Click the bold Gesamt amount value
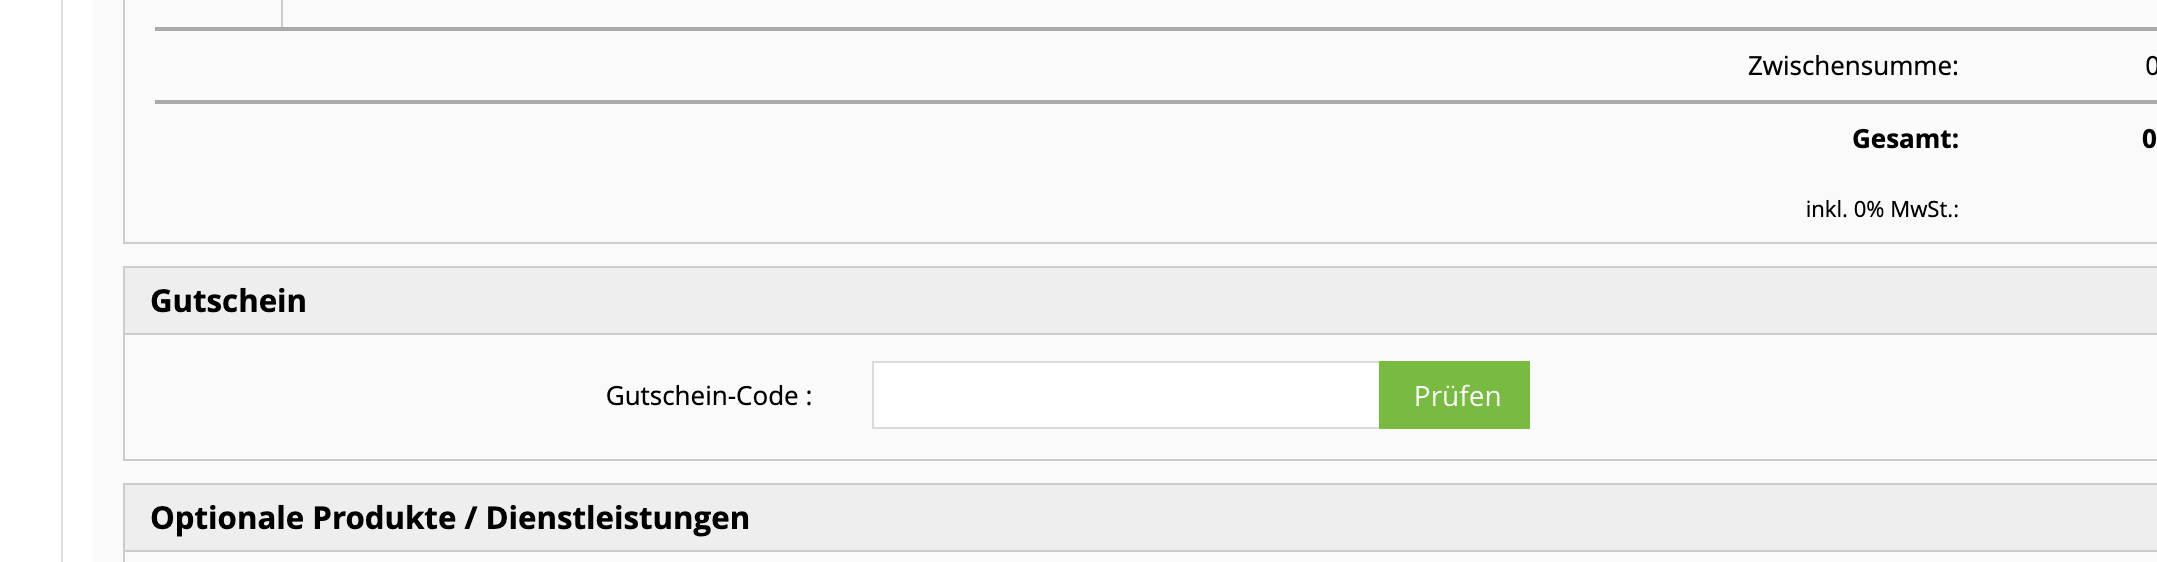The height and width of the screenshot is (562, 2157). (x=2149, y=139)
